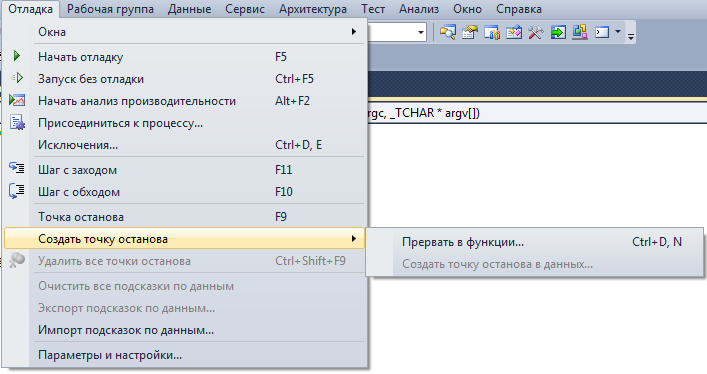This screenshot has width=707, height=374.
Task: Open Solution Explorer from the toolbar
Action: tap(448, 32)
